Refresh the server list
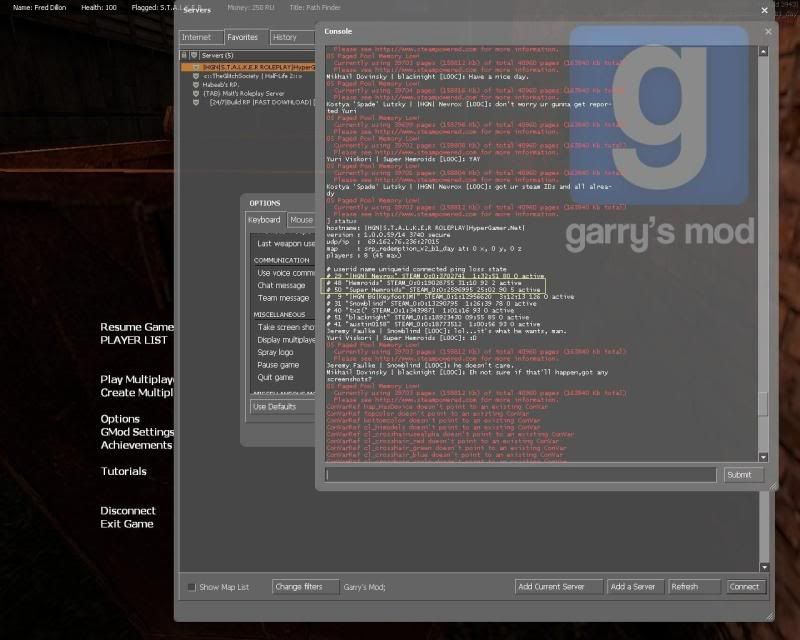The width and height of the screenshot is (800, 640). coord(694,587)
